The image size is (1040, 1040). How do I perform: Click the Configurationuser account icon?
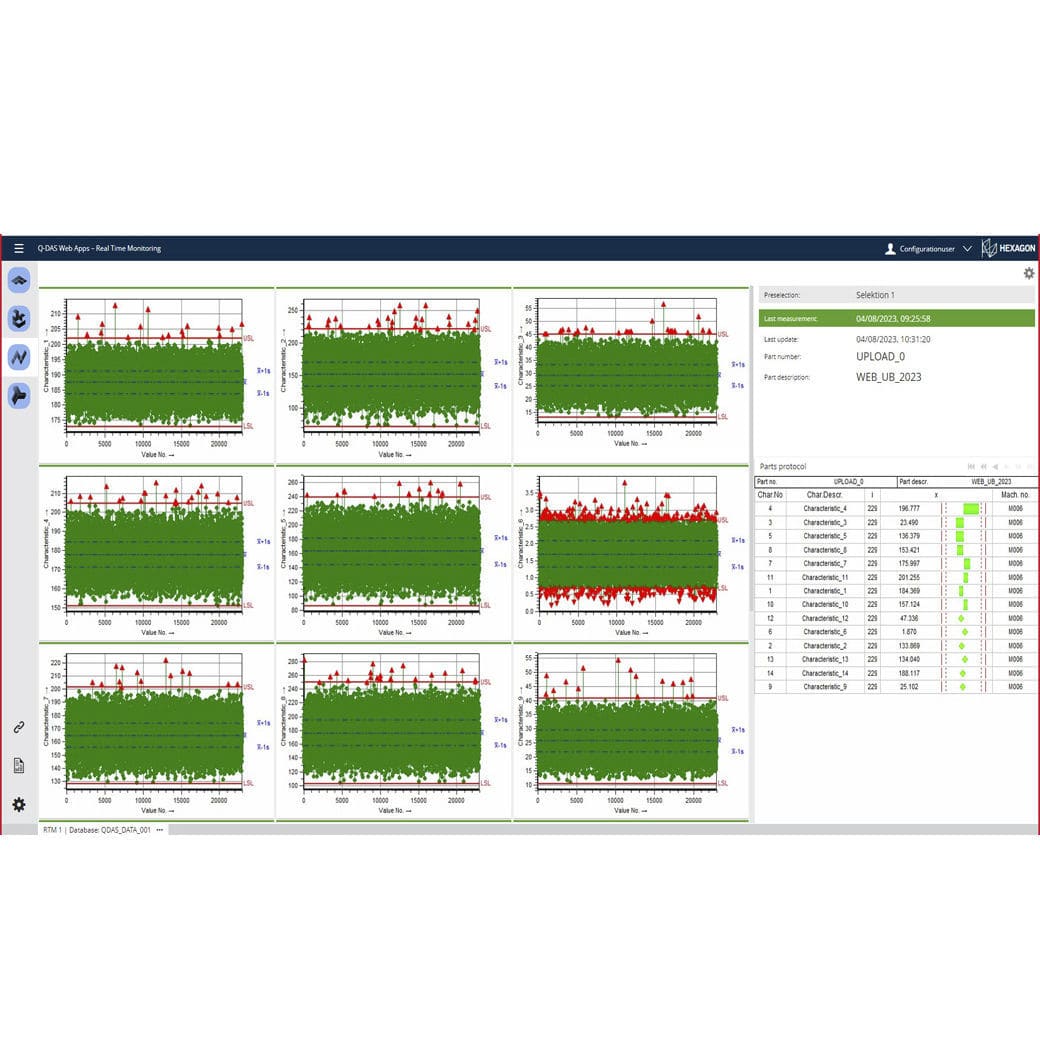pos(890,248)
